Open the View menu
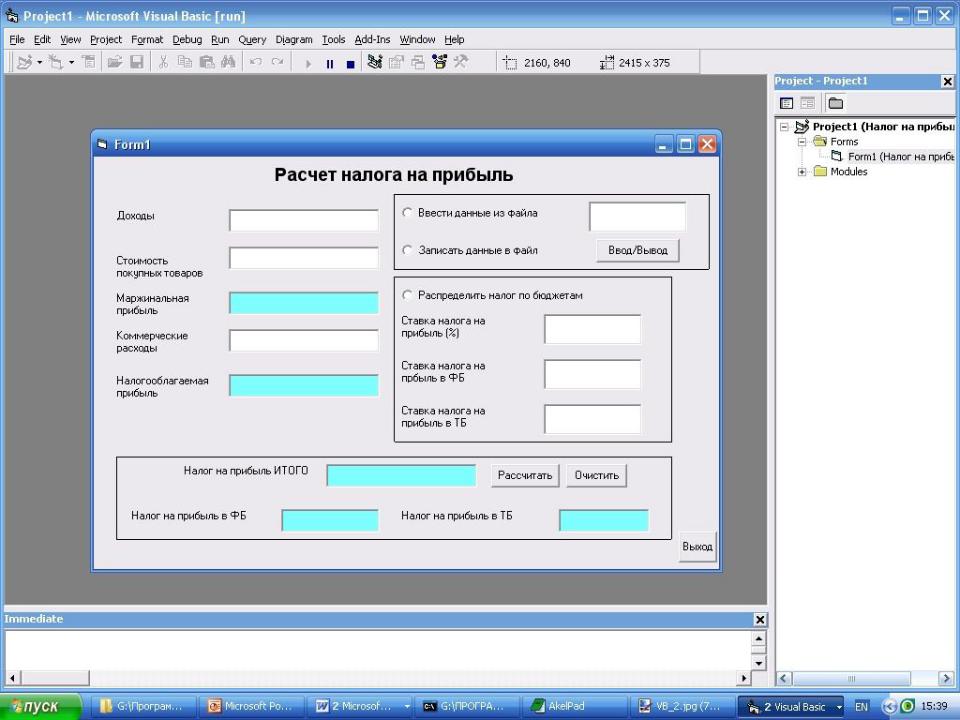The width and height of the screenshot is (960, 720). coord(70,40)
